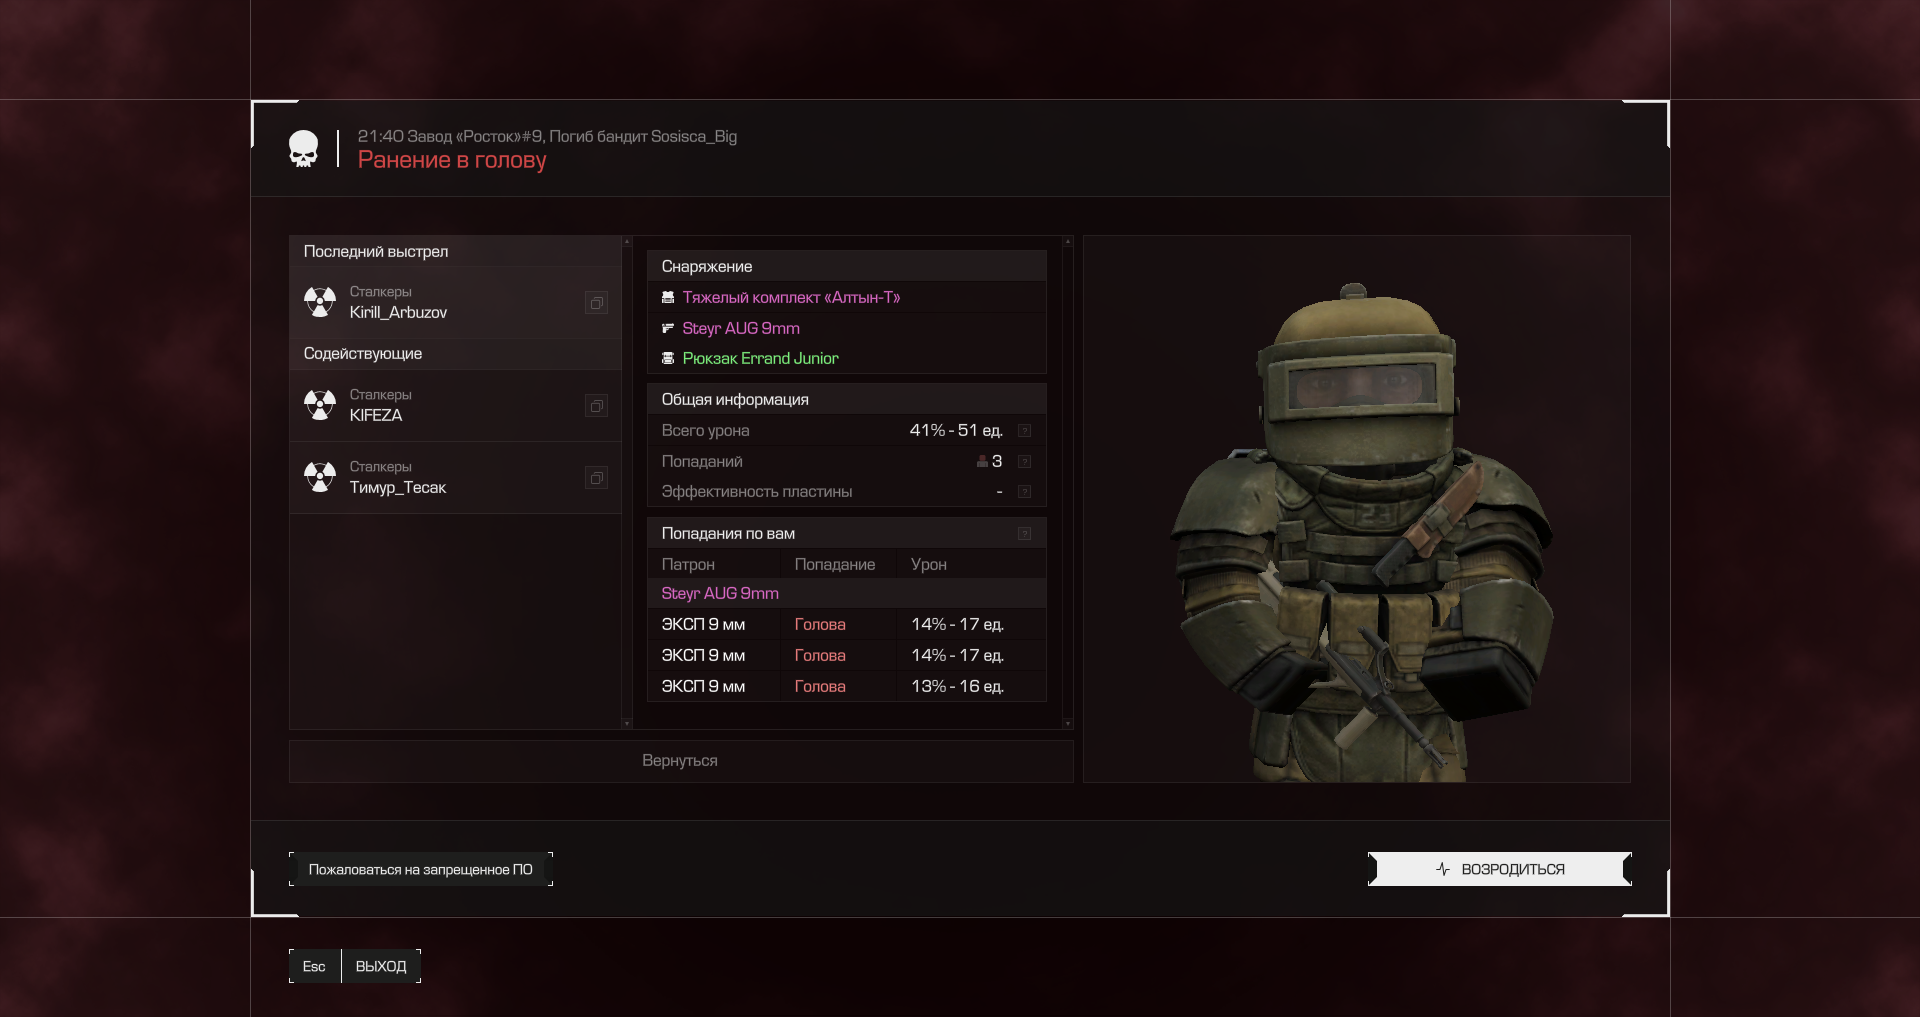
Task: Click the ВЫХОД exit button
Action: (x=381, y=966)
